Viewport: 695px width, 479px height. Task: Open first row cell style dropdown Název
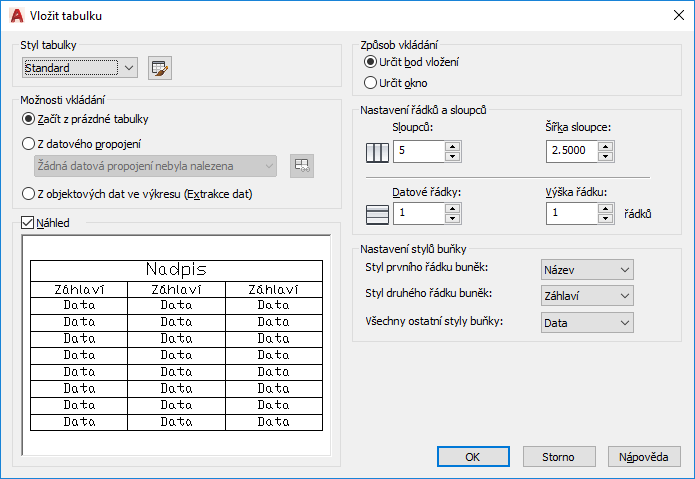tap(587, 270)
